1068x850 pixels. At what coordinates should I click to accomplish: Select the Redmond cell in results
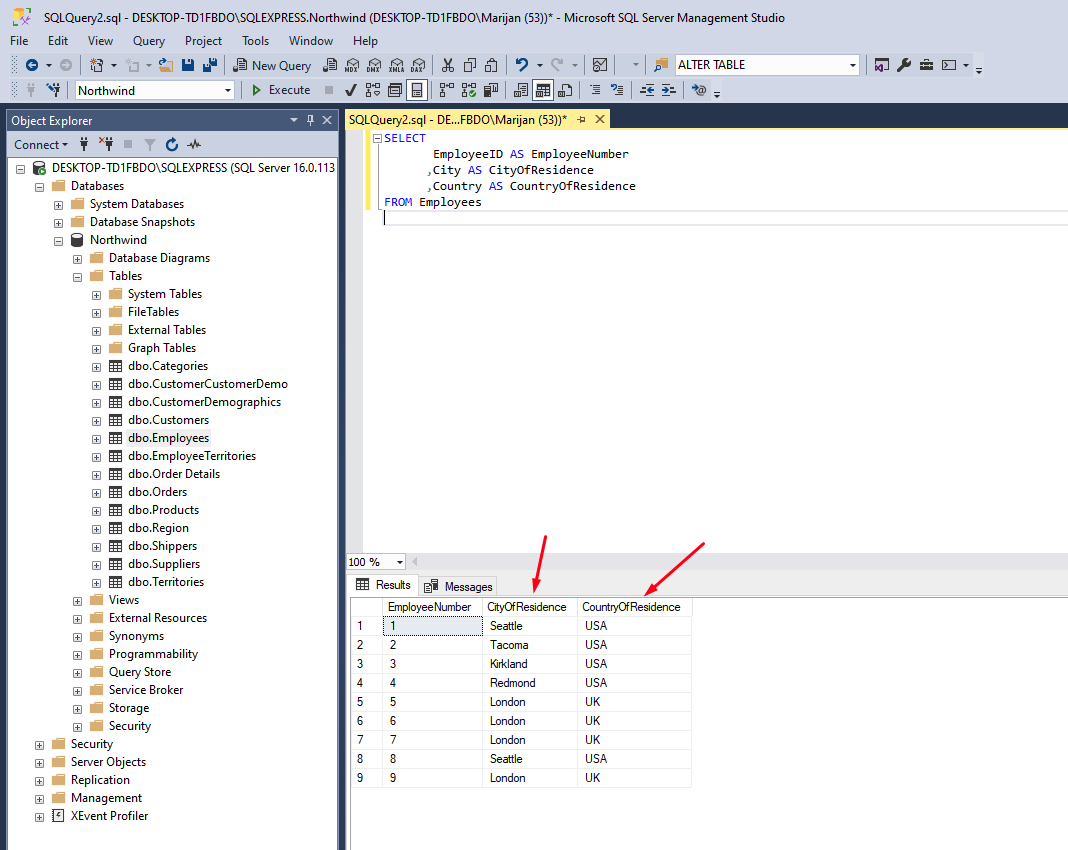(530, 683)
